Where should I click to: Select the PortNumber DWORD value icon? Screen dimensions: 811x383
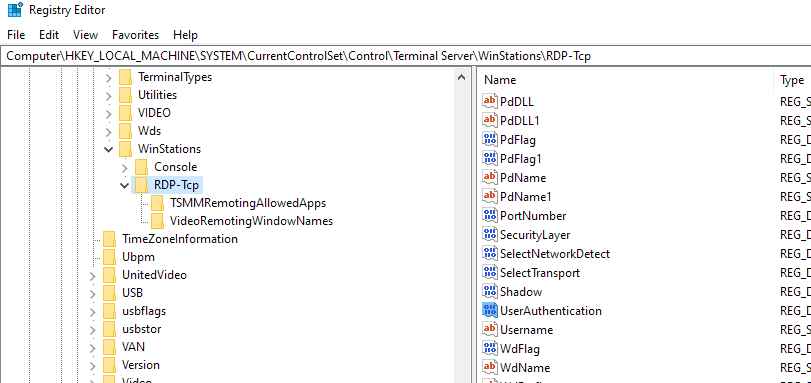pos(489,216)
